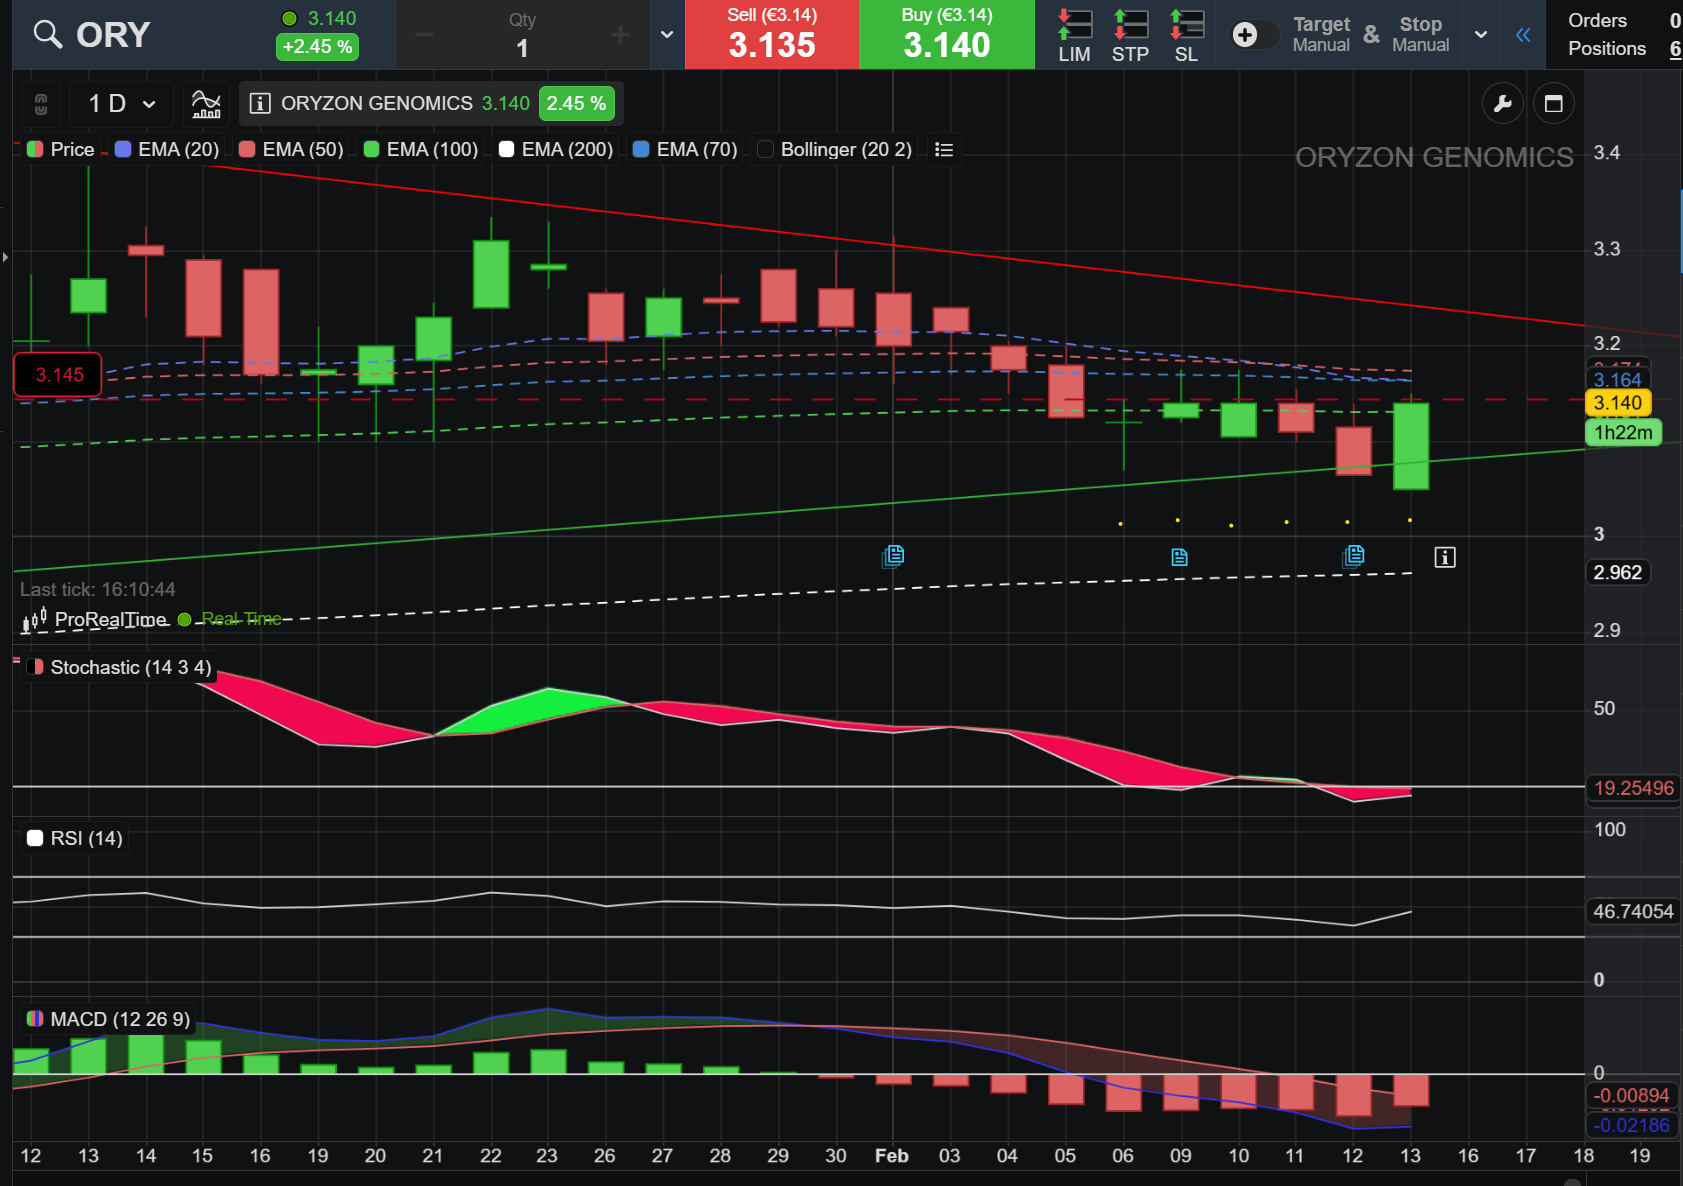Select the STP stop order icon

(1131, 35)
